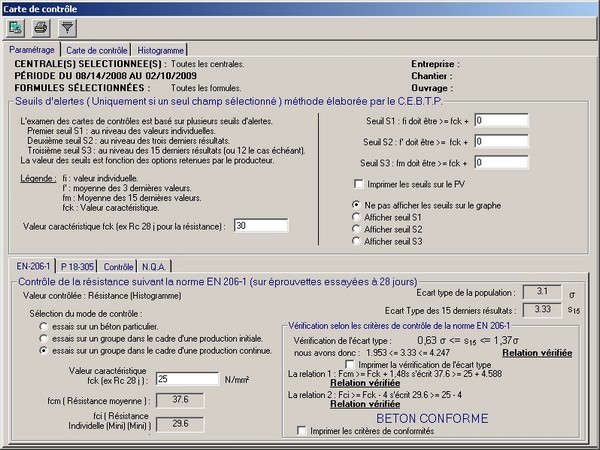
Task: Open the Contrôle sub-tab
Action: point(120,267)
